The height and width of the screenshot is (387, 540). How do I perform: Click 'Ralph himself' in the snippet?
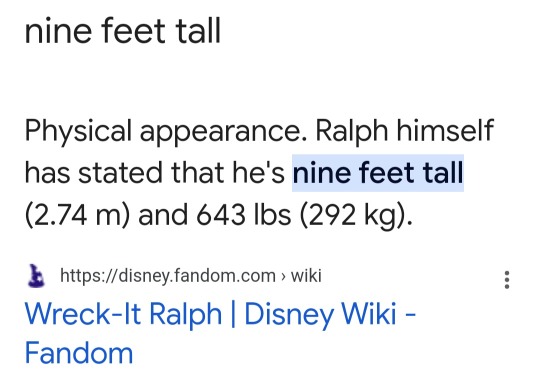405,130
